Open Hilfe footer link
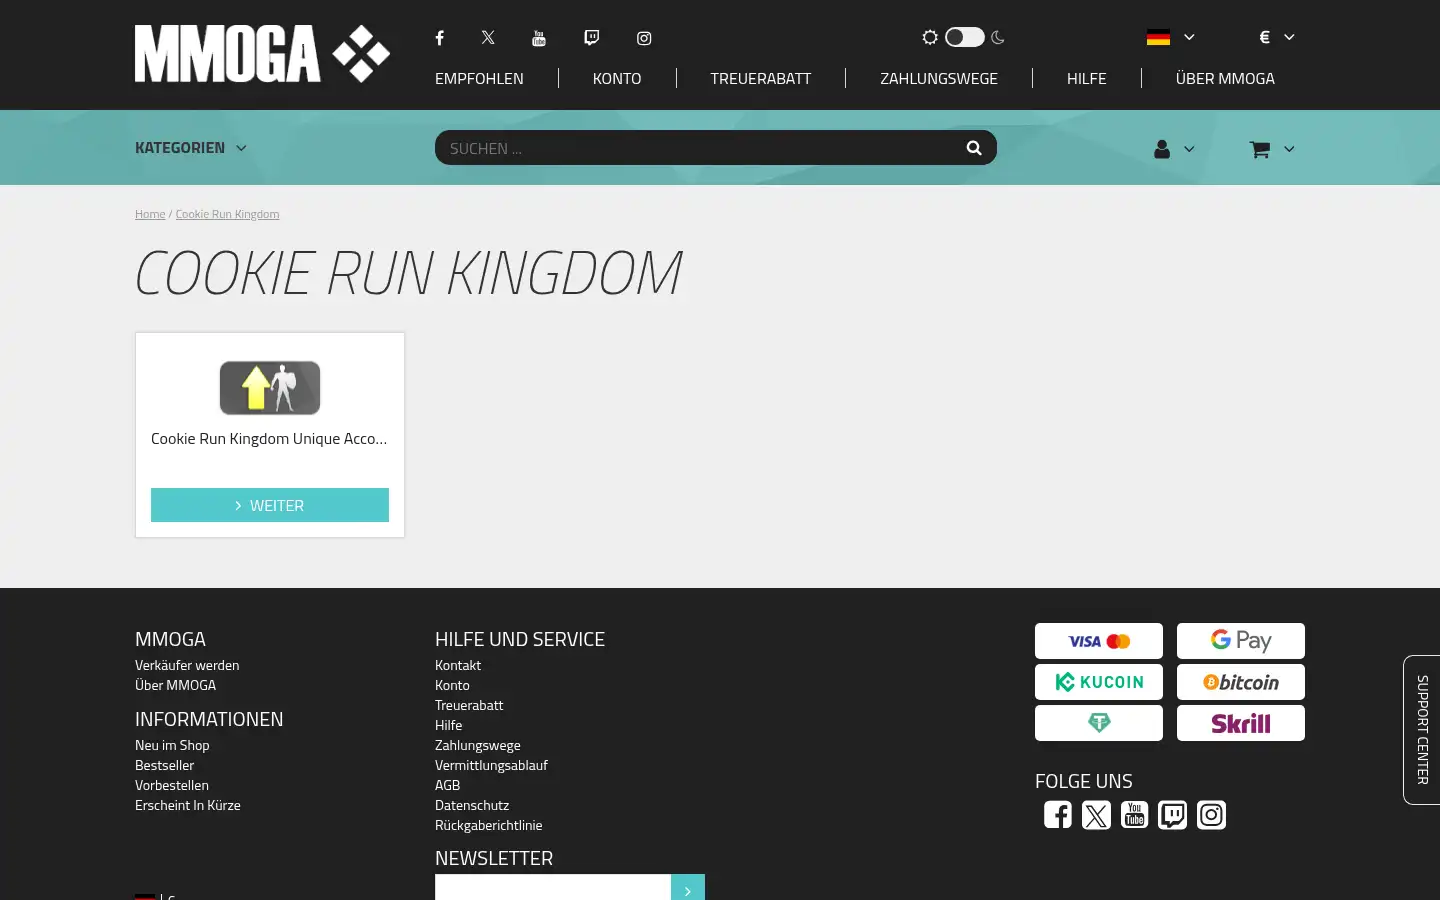1440x900 pixels. pos(448,725)
